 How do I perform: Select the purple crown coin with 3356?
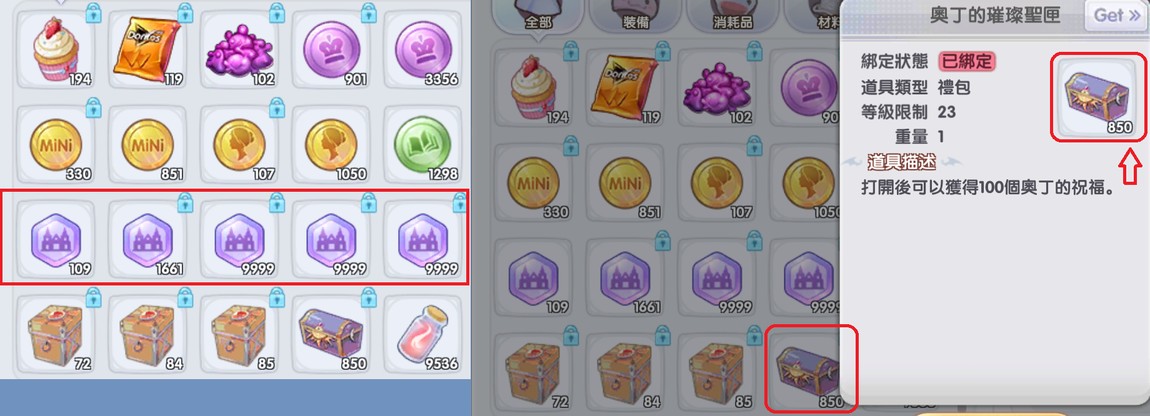pyautogui.click(x=423, y=50)
